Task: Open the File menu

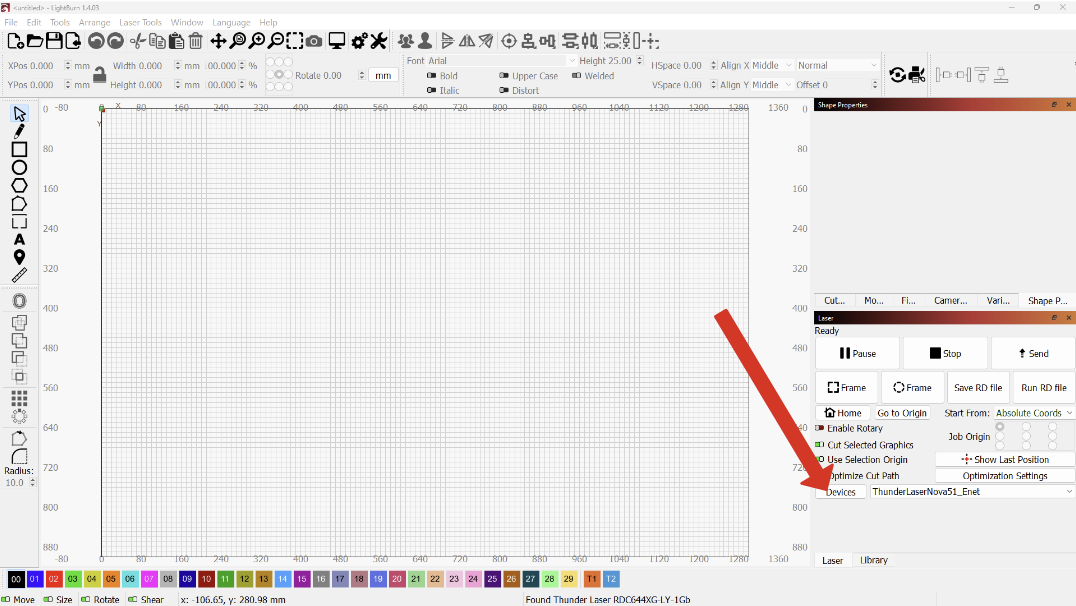Action: point(11,23)
